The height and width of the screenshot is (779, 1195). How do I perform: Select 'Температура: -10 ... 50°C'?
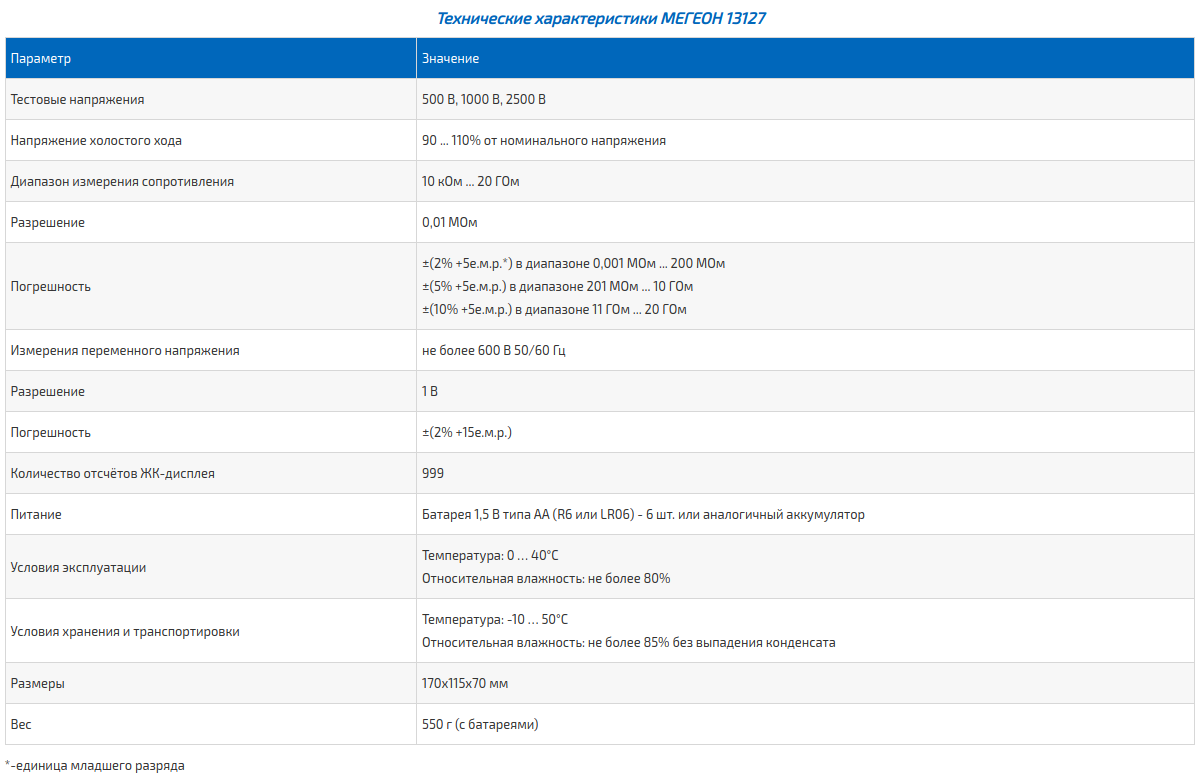click(x=495, y=620)
